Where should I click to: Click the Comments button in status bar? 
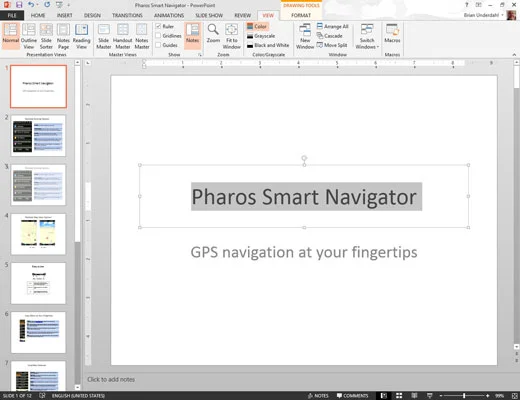pyautogui.click(x=352, y=396)
